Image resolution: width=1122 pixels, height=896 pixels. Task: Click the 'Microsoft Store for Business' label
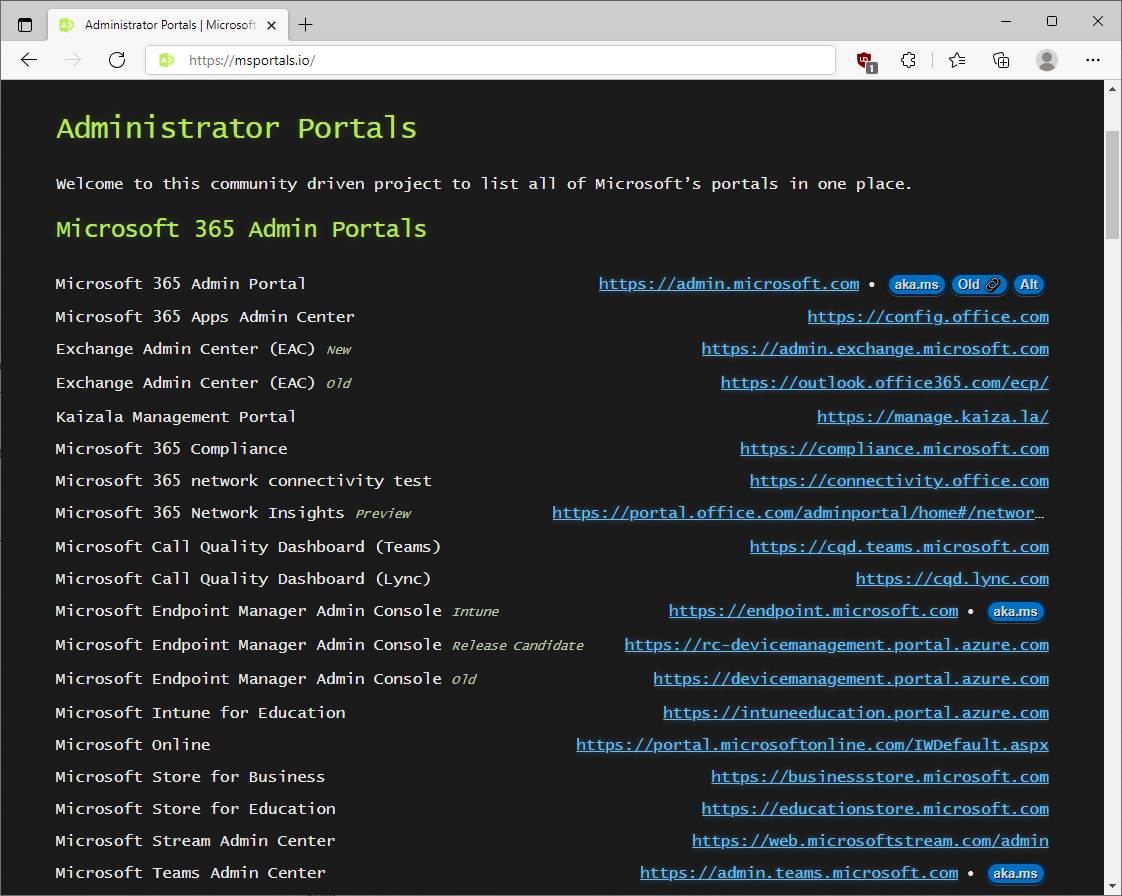190,777
